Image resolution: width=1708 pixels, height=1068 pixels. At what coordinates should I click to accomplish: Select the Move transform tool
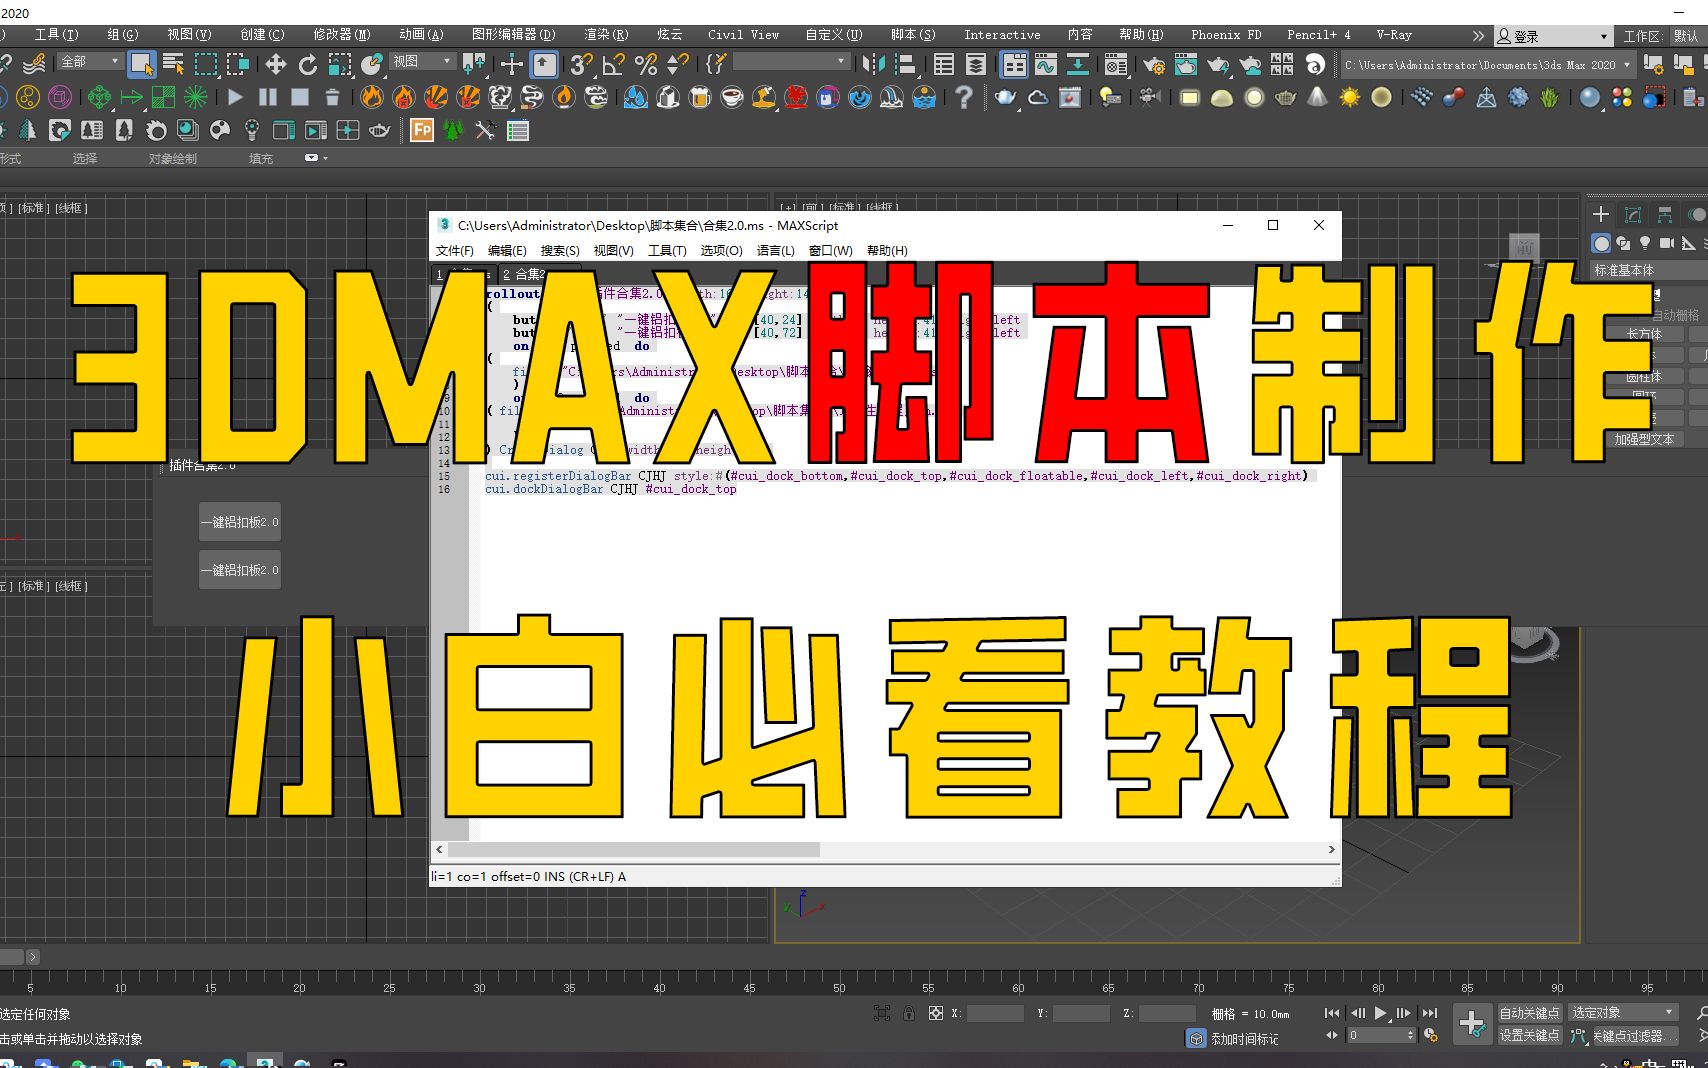[x=275, y=65]
